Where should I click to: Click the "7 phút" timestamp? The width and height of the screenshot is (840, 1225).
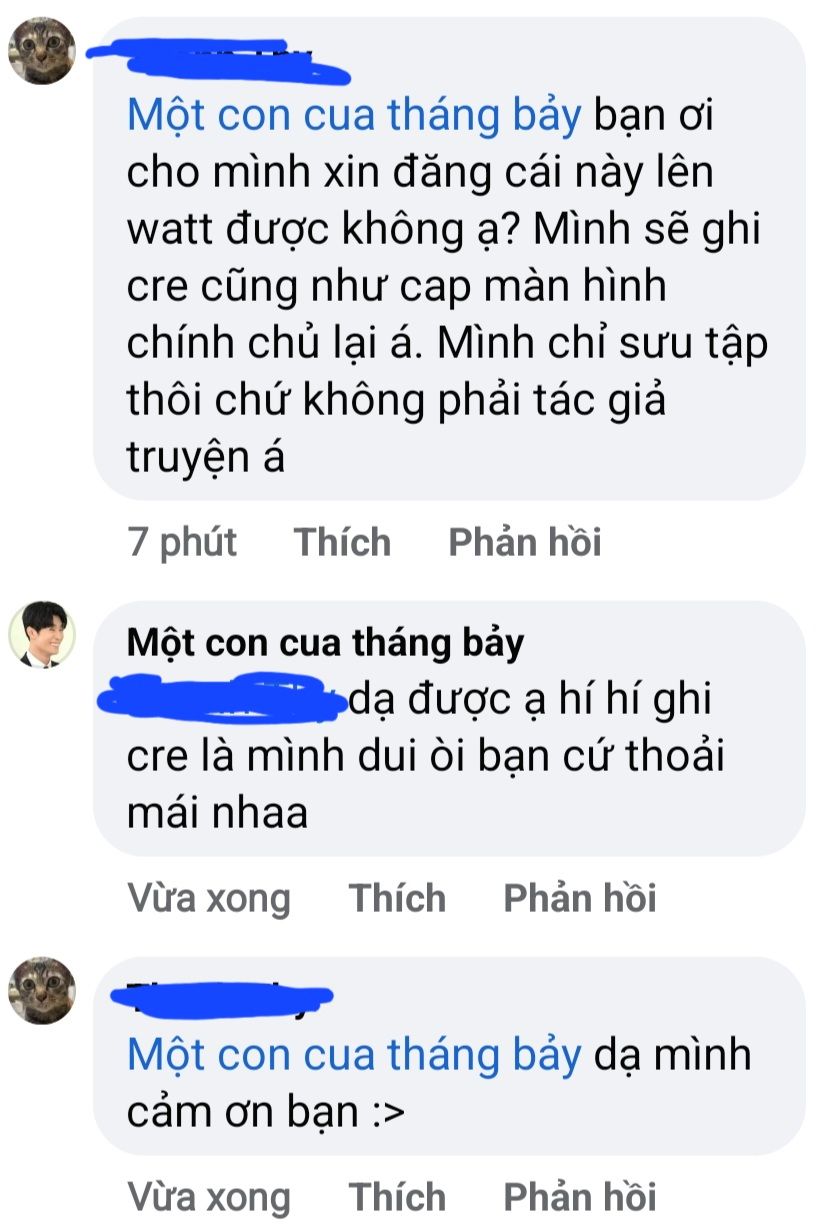click(x=183, y=542)
